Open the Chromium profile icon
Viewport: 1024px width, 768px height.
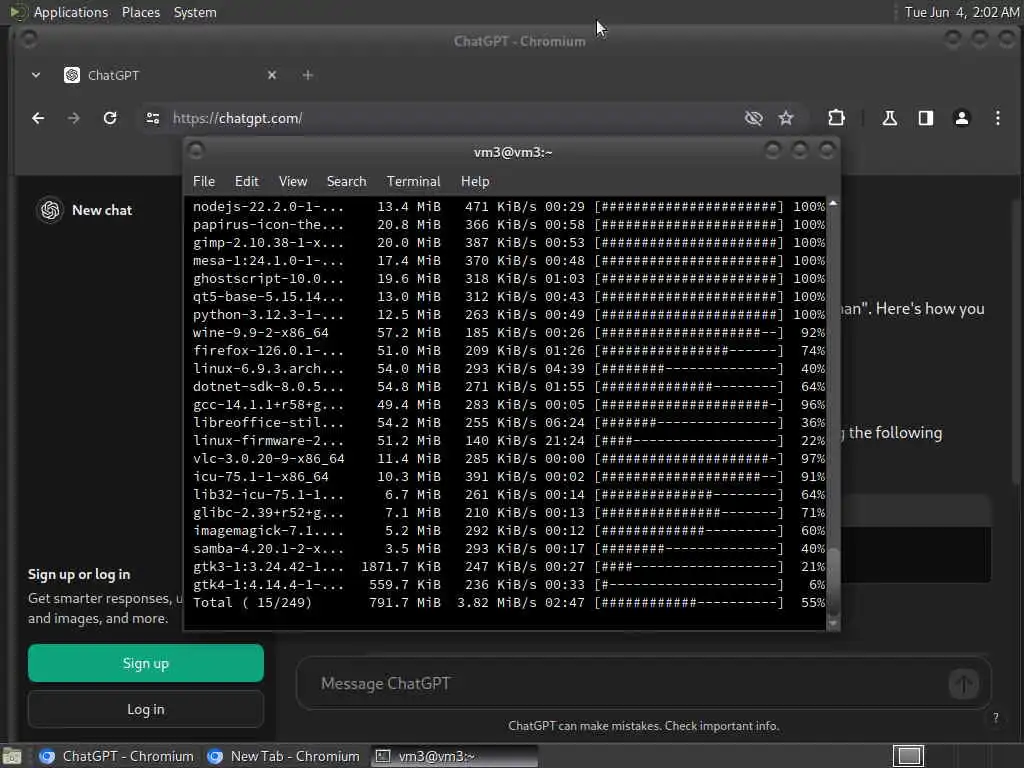[x=961, y=118]
